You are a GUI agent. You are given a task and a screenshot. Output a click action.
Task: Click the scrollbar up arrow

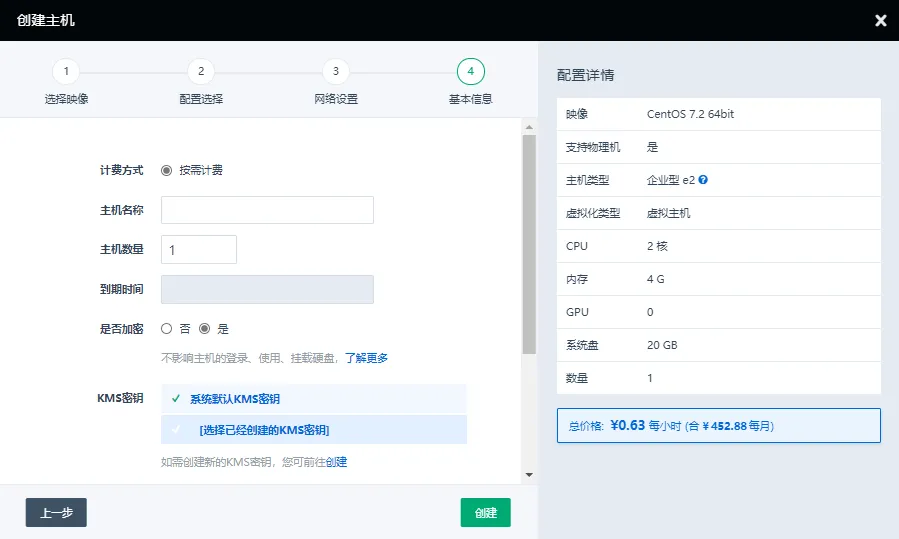point(529,127)
